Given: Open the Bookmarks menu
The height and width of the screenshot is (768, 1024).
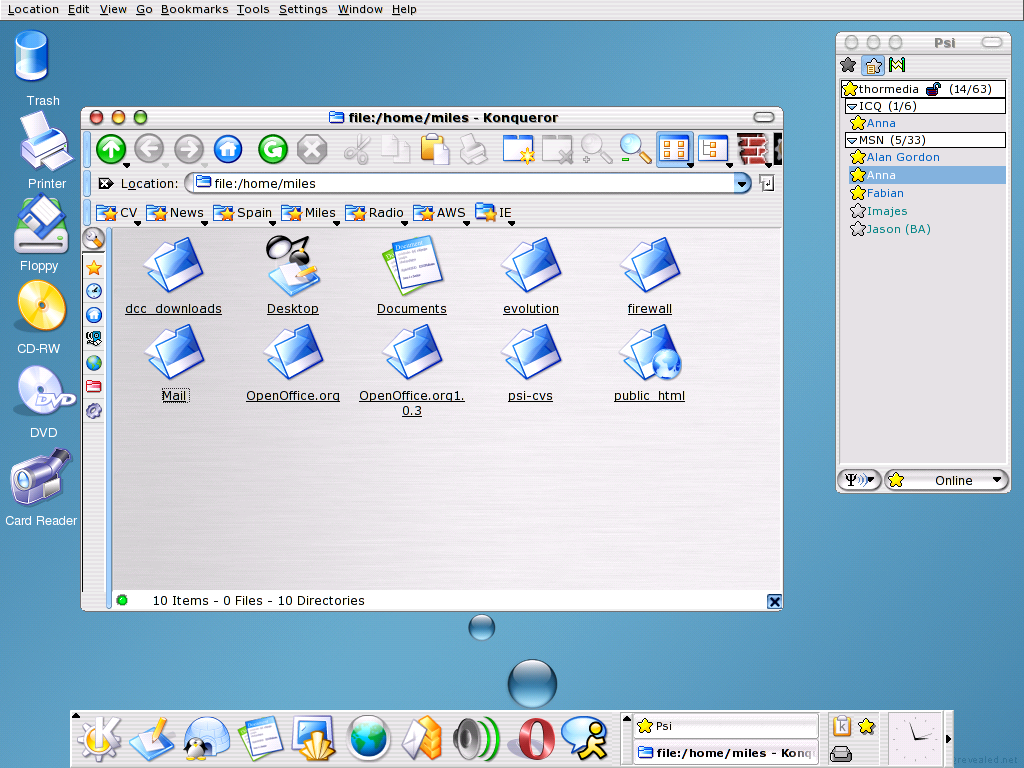Looking at the screenshot, I should pyautogui.click(x=195, y=9).
